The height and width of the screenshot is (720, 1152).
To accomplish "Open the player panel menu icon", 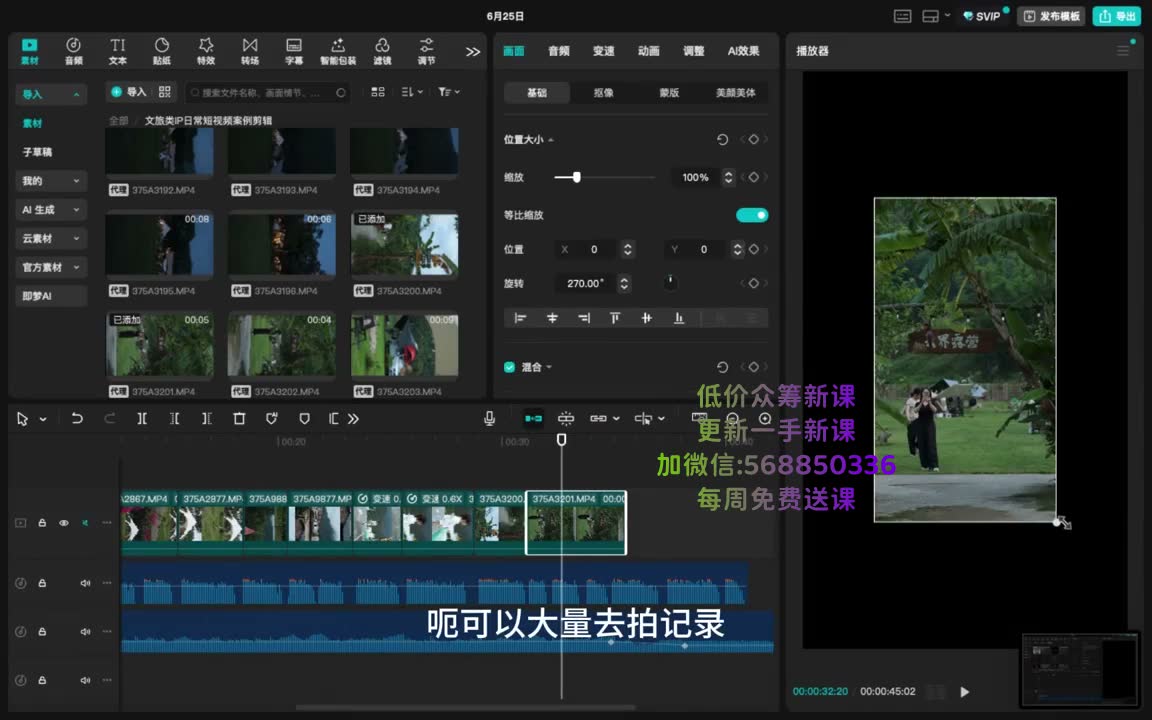I will point(1123,51).
